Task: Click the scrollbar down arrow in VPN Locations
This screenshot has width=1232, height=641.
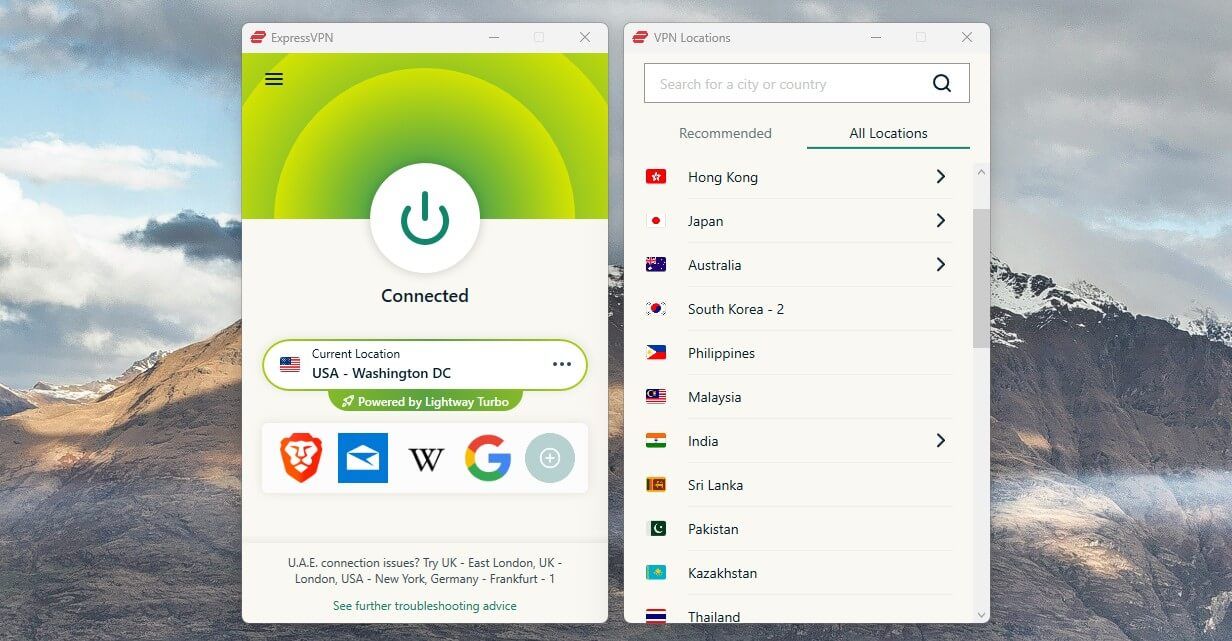Action: [981, 614]
